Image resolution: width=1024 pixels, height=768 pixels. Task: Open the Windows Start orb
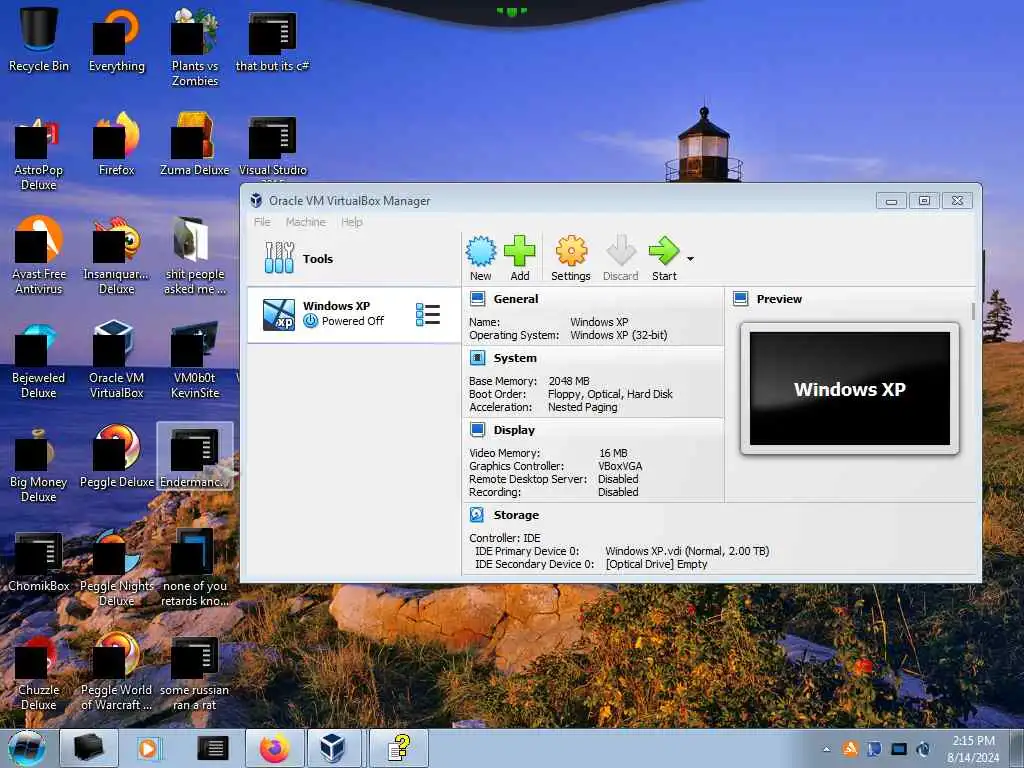click(x=27, y=748)
